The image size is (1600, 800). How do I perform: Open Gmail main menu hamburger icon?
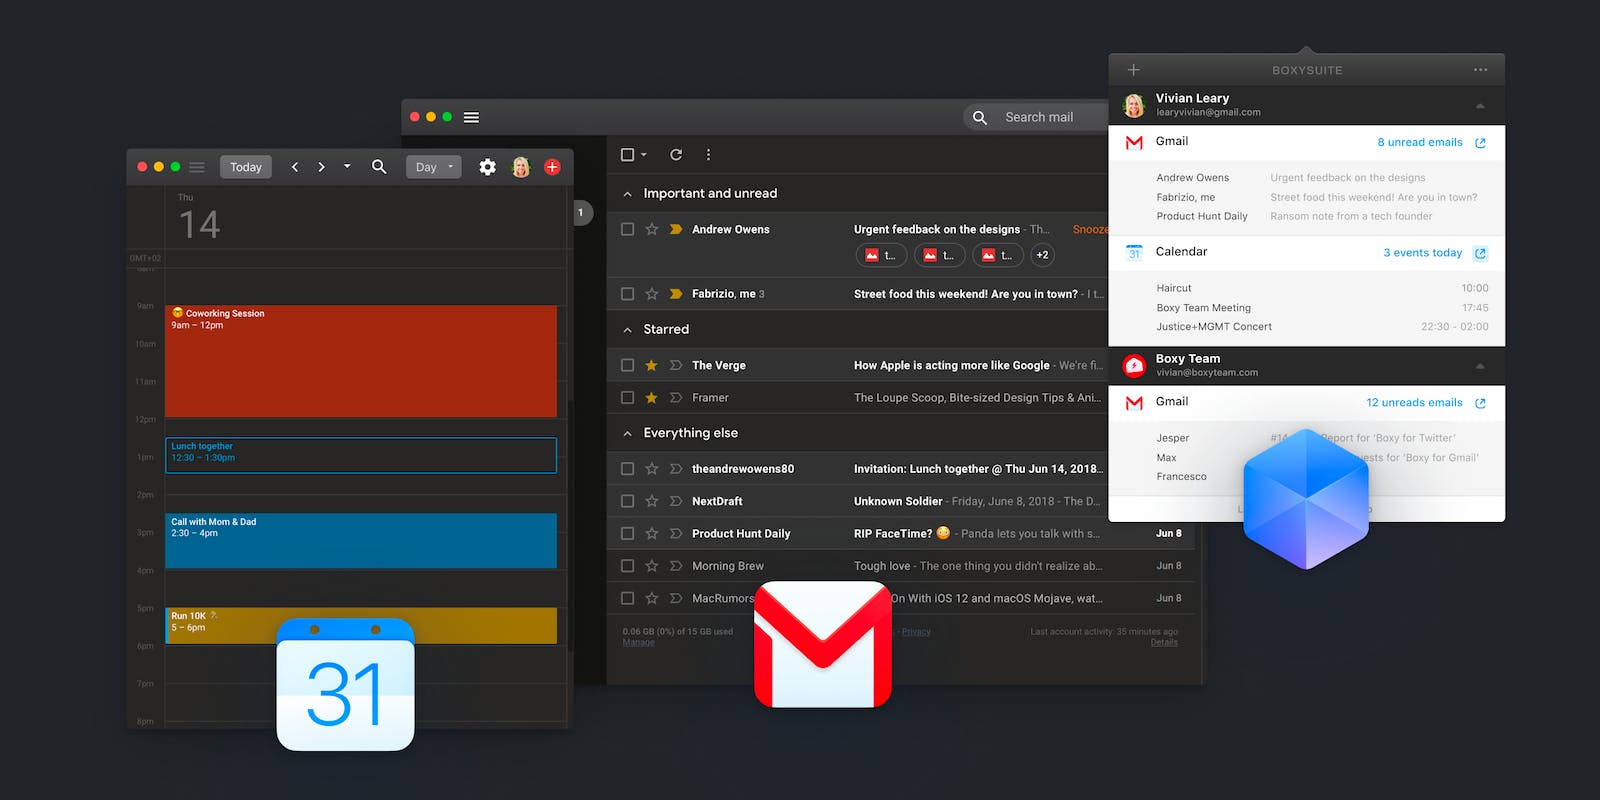[471, 117]
